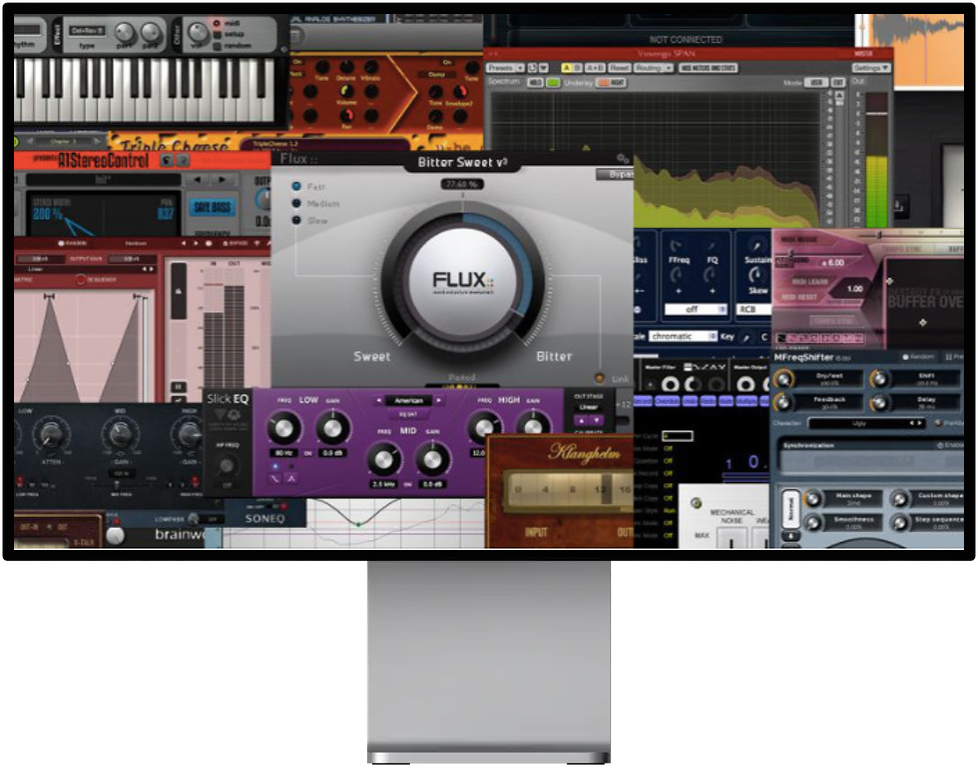
Task: Toggle the midi indicator on the keyboard synth
Action: tap(217, 23)
